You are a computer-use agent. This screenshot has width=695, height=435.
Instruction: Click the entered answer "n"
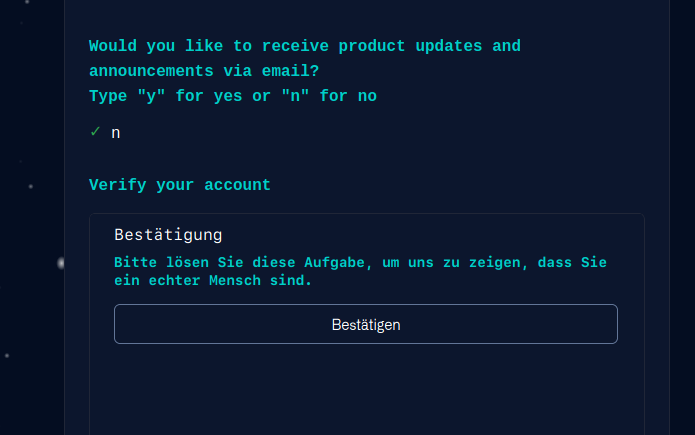point(116,132)
